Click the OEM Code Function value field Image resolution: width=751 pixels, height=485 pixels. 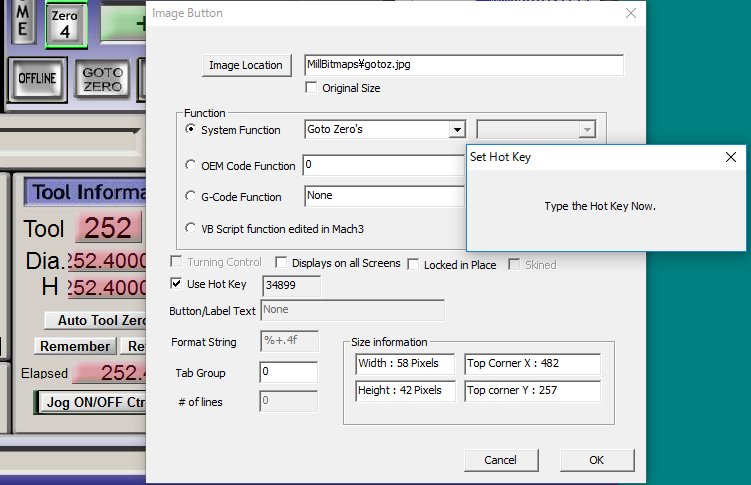tap(384, 165)
